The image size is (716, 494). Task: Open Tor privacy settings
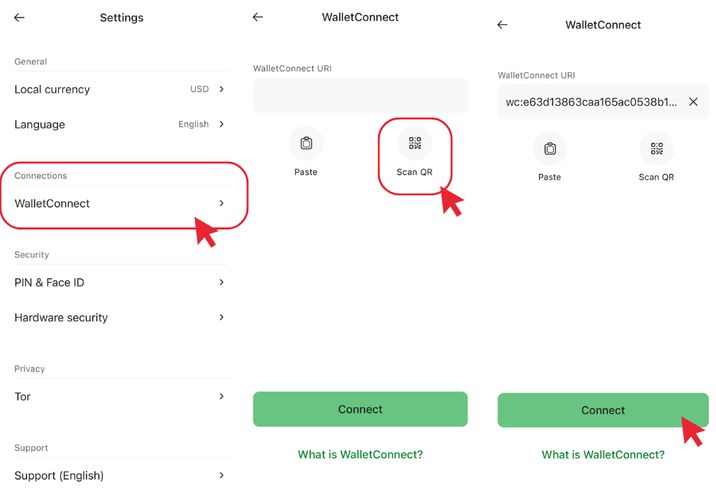(120, 397)
